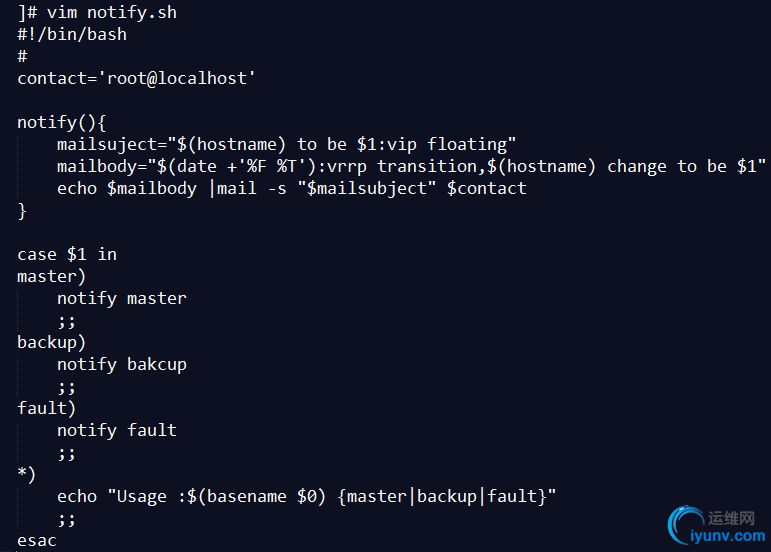
Task: Click the 'esac' closing keyword
Action: point(37,540)
